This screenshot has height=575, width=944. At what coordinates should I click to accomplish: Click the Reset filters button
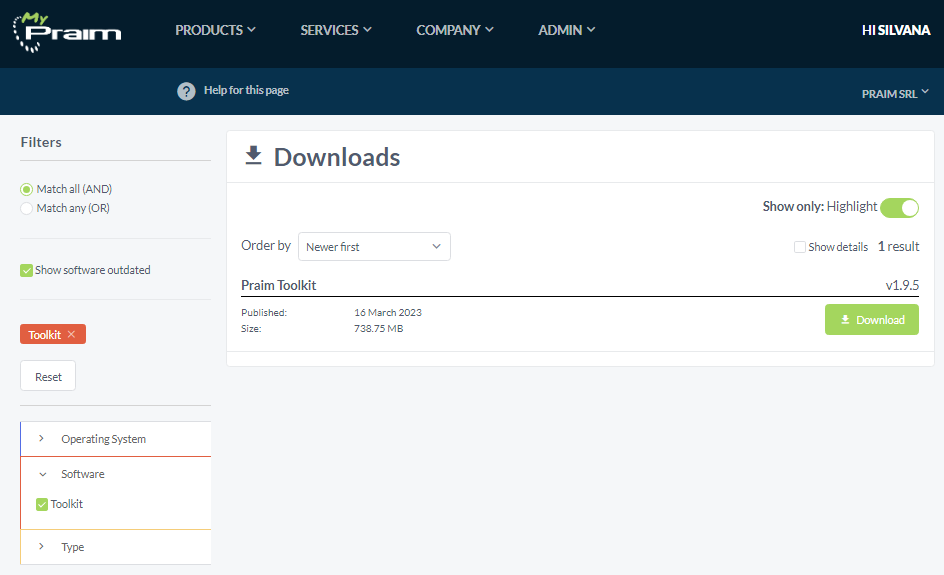48,376
